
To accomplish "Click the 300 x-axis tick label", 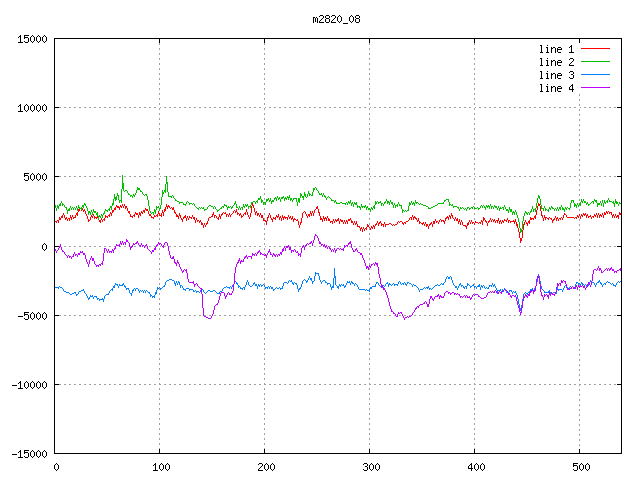I will [x=370, y=467].
